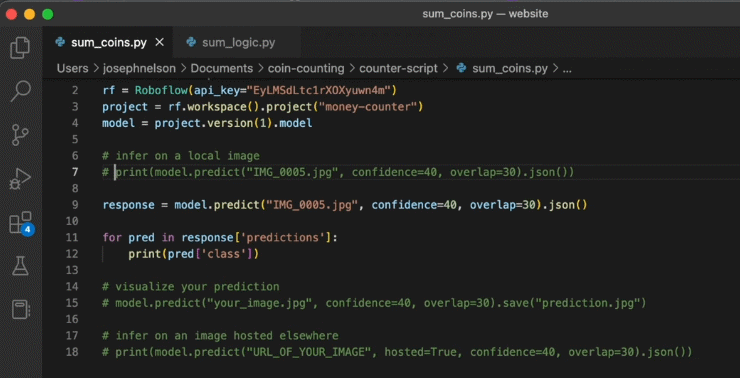Viewport: 740px width, 378px height.
Task: Click the counter-script breadcrumb segment
Action: (398, 68)
